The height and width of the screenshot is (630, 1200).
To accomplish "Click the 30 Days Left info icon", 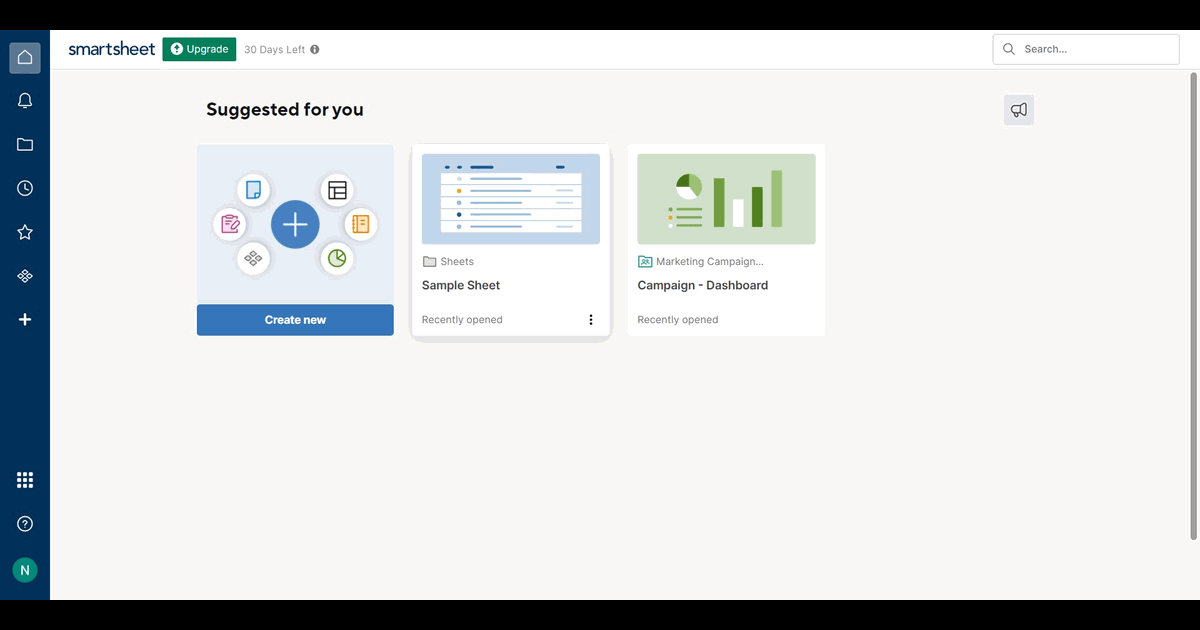I will pyautogui.click(x=315, y=49).
